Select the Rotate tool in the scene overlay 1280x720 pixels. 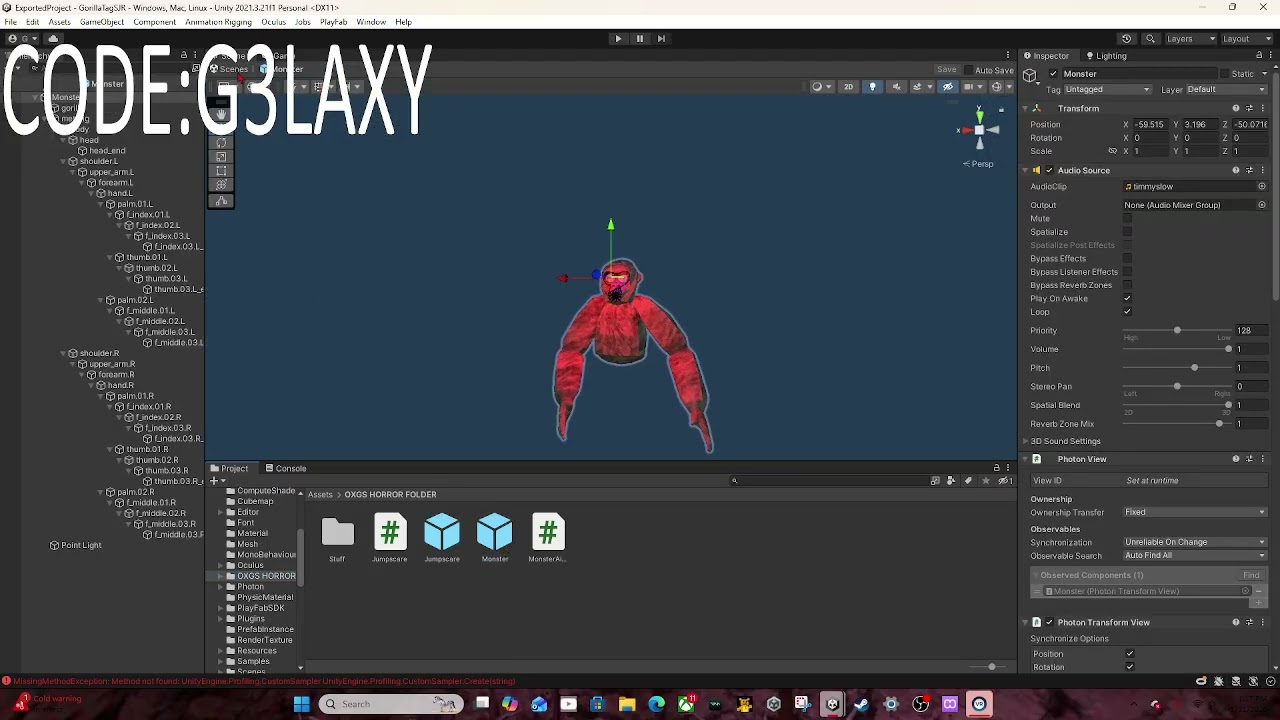(221, 143)
